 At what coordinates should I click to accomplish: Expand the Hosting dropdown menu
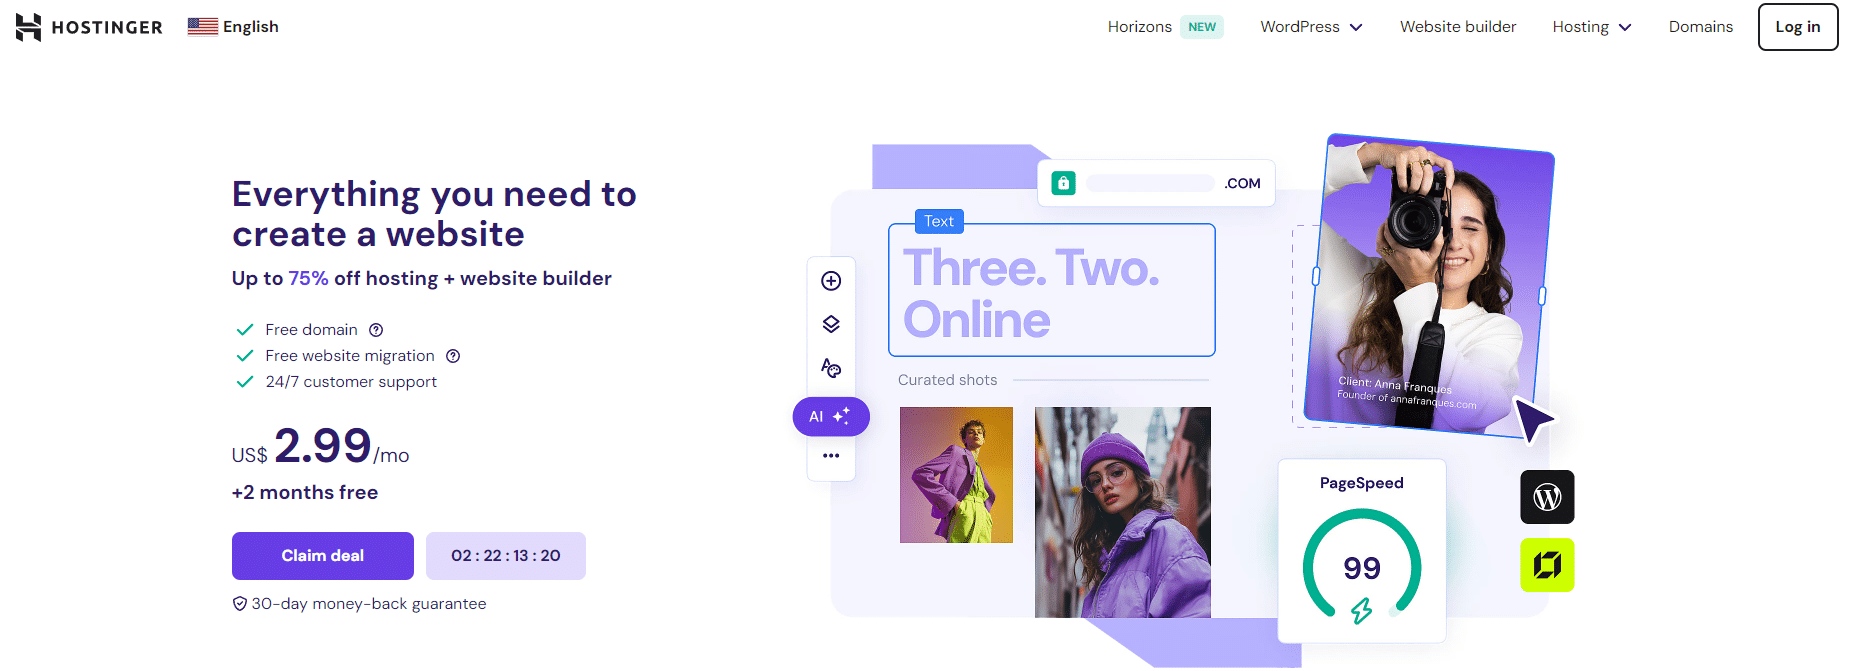1592,27
